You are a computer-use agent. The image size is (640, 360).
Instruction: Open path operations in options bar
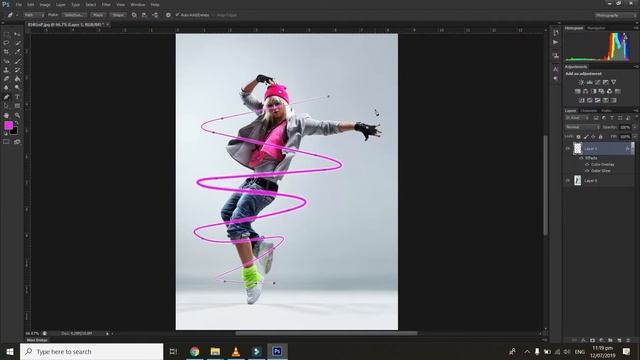134,15
